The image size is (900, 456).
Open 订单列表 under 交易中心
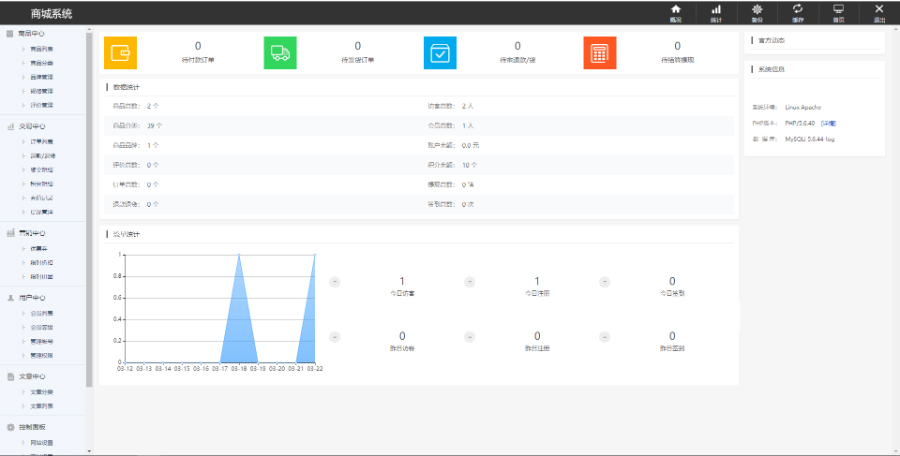click(x=42, y=142)
